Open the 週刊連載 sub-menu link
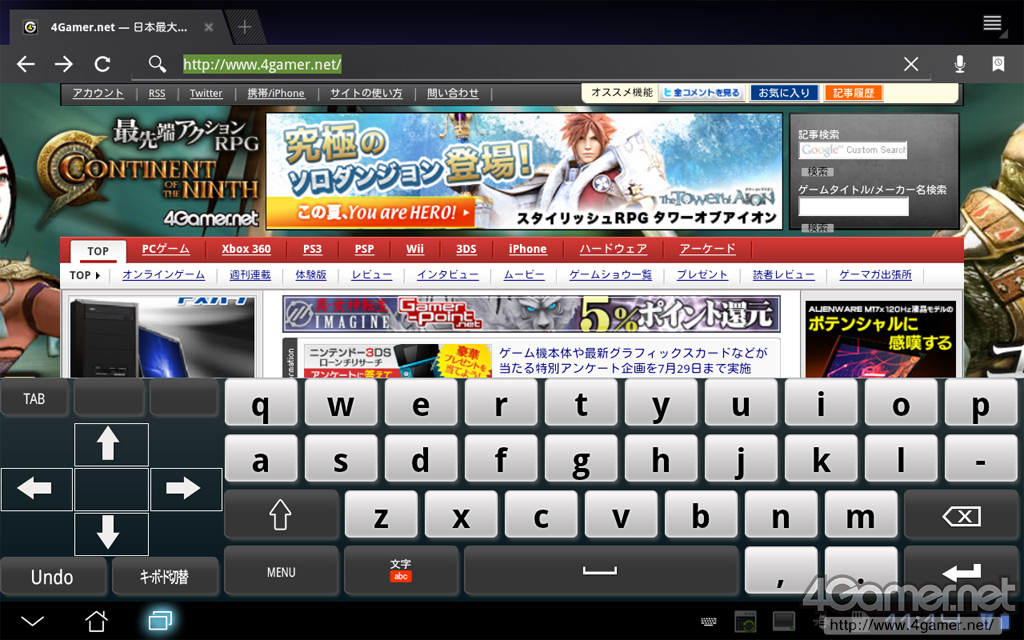The width and height of the screenshot is (1024, 640). [x=250, y=275]
